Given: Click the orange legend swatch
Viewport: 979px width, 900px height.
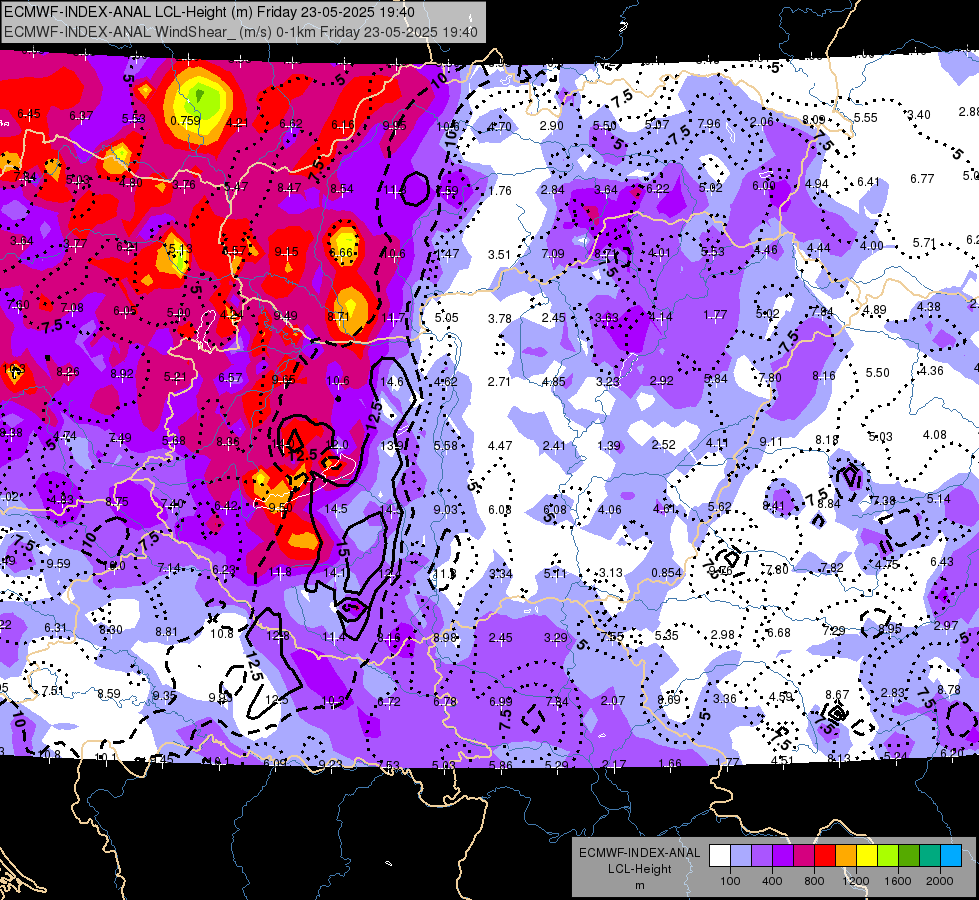Looking at the screenshot, I should (846, 856).
